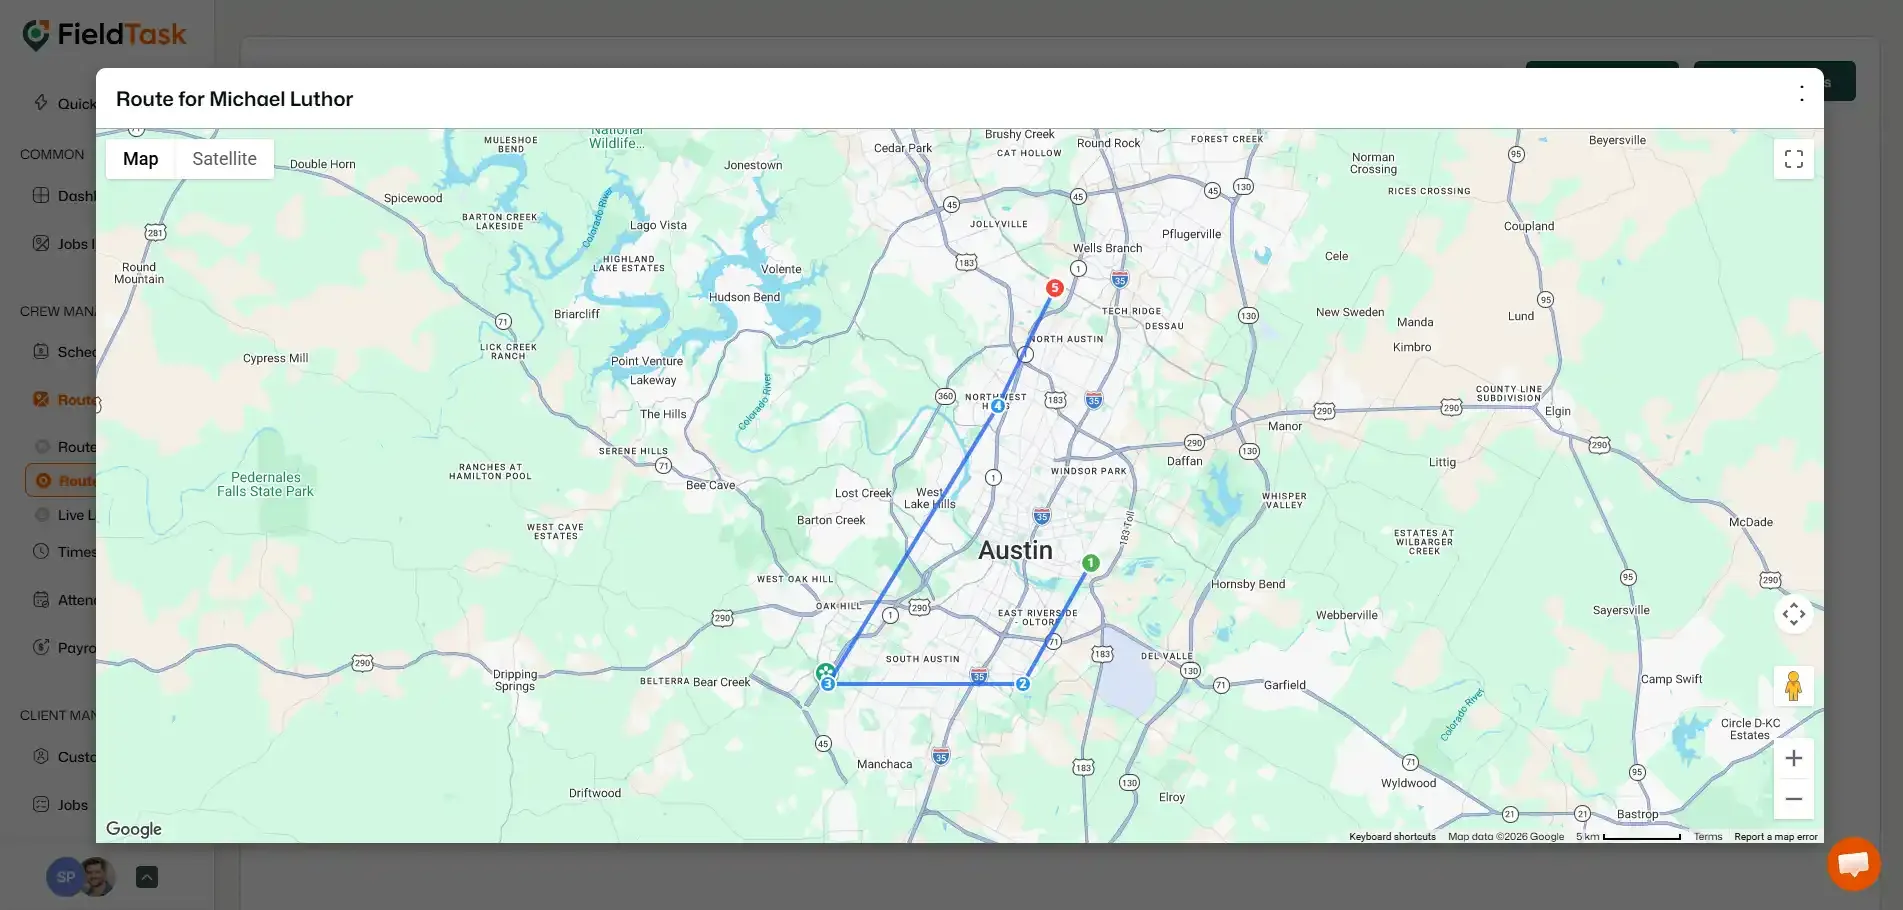The image size is (1903, 910).
Task: Toggle fullscreen map view
Action: [x=1794, y=159]
